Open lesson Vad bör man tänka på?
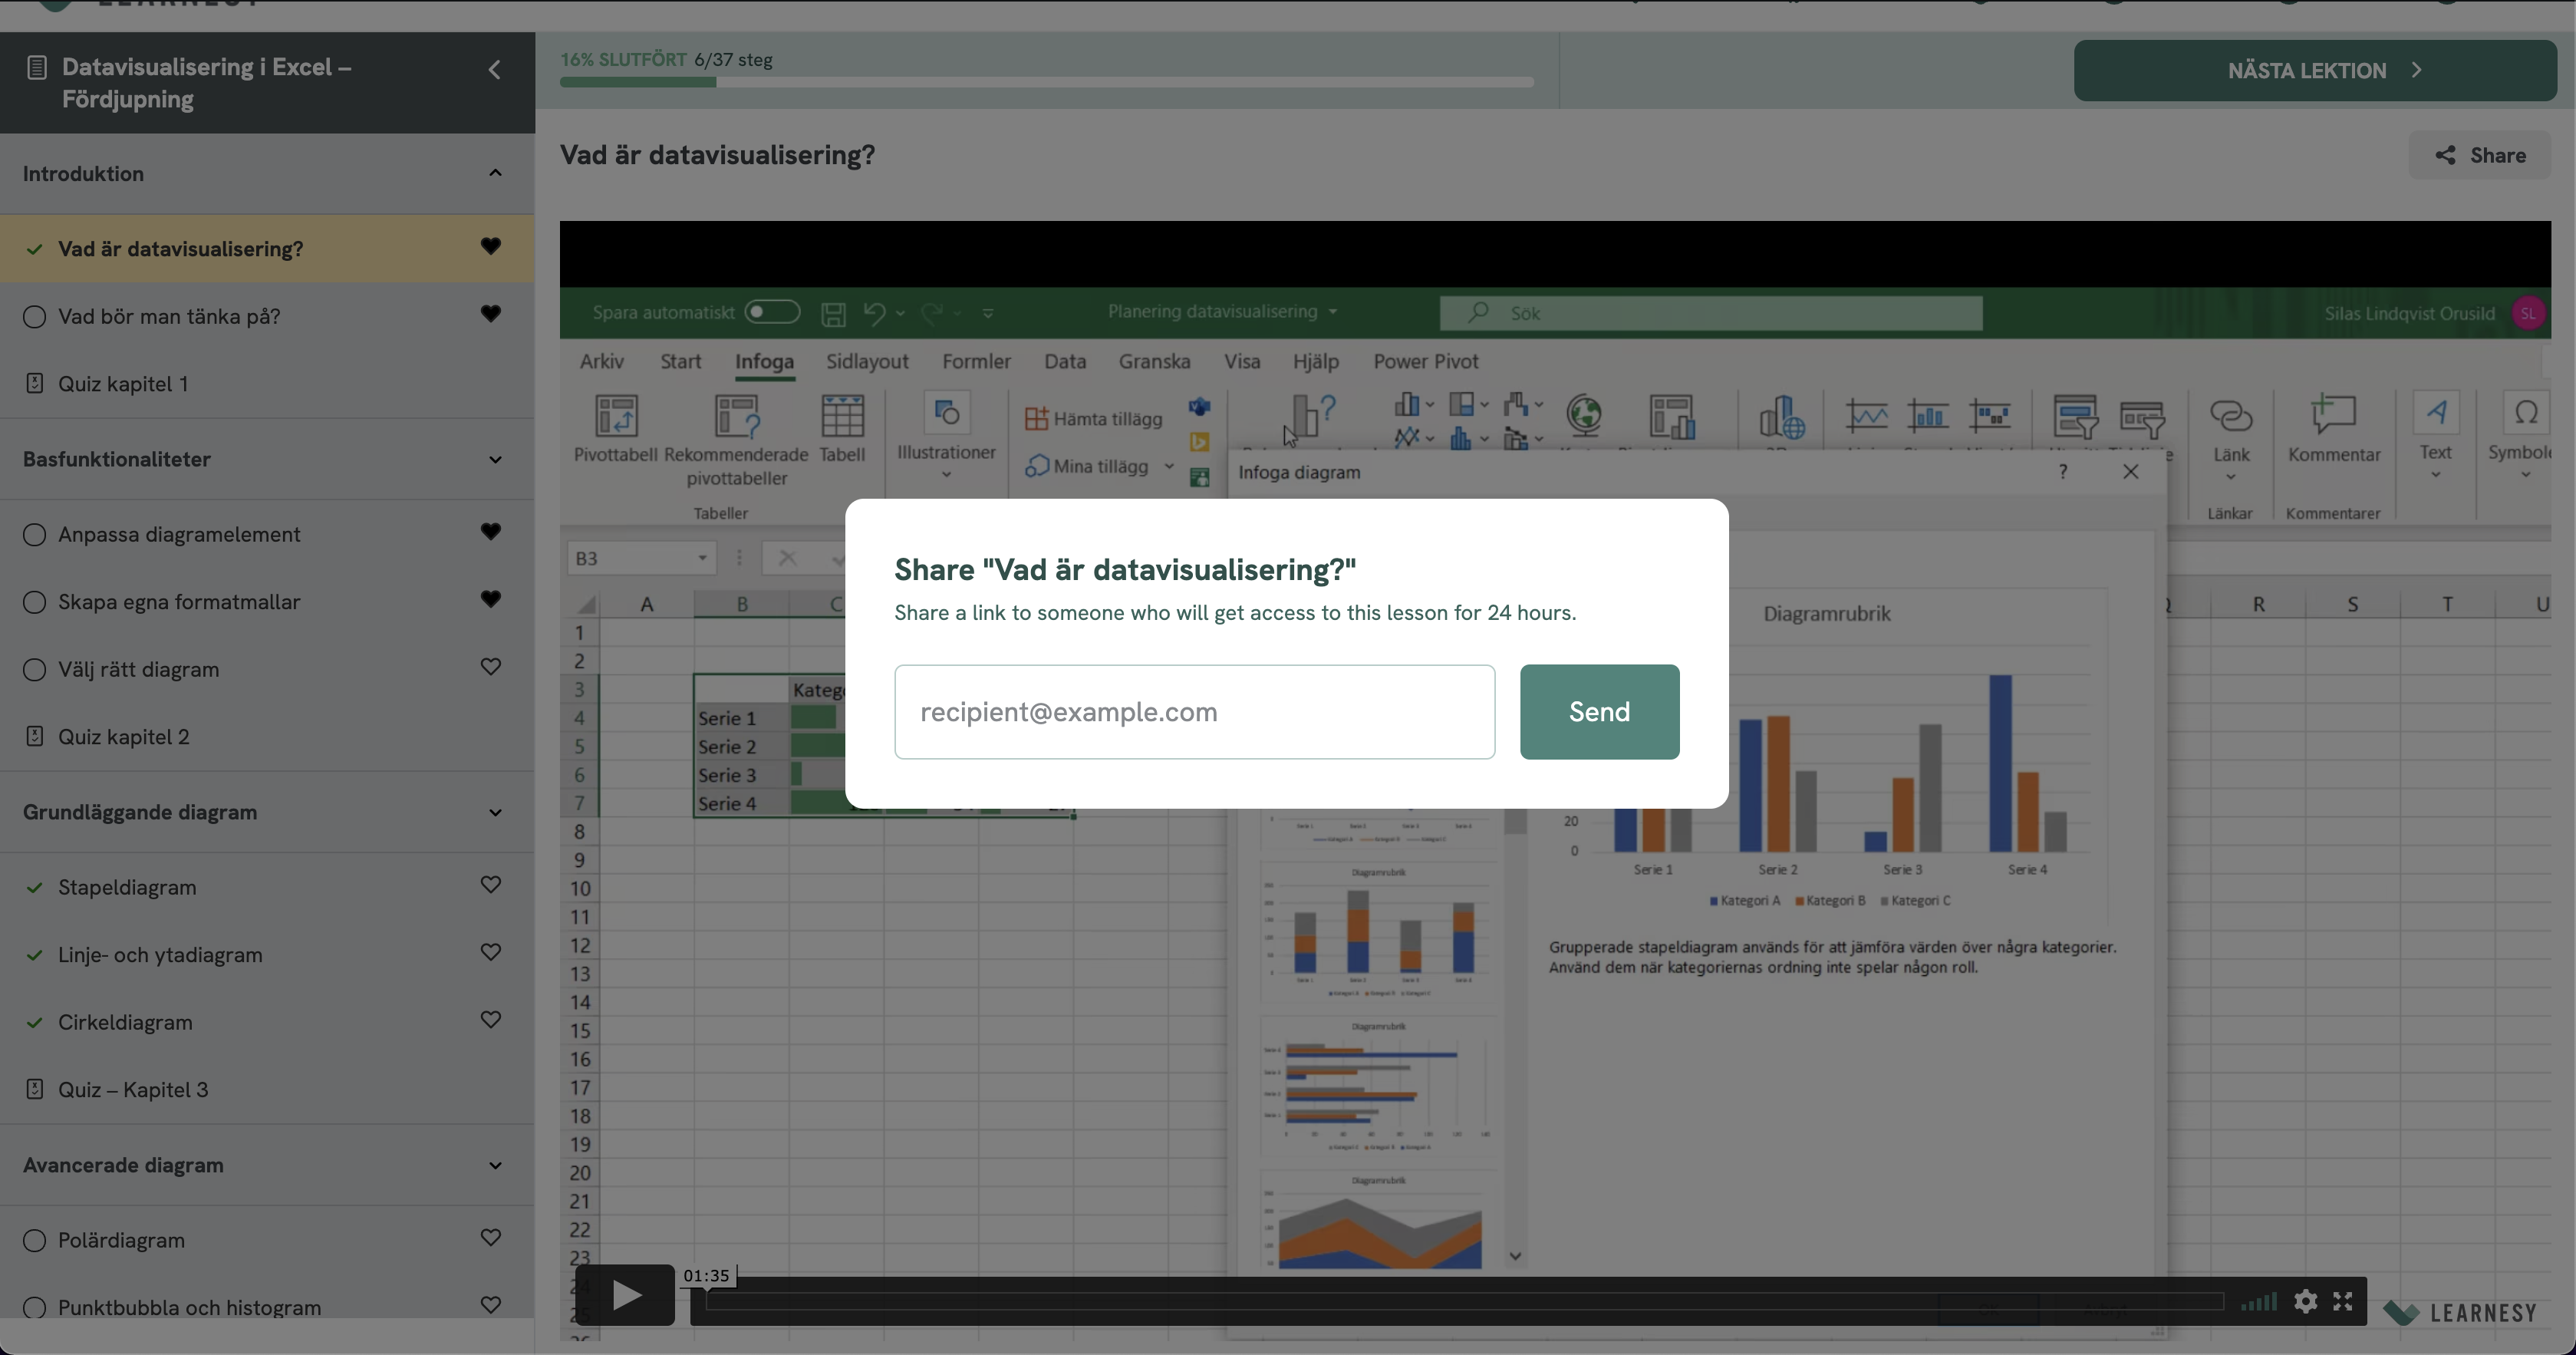 point(168,316)
